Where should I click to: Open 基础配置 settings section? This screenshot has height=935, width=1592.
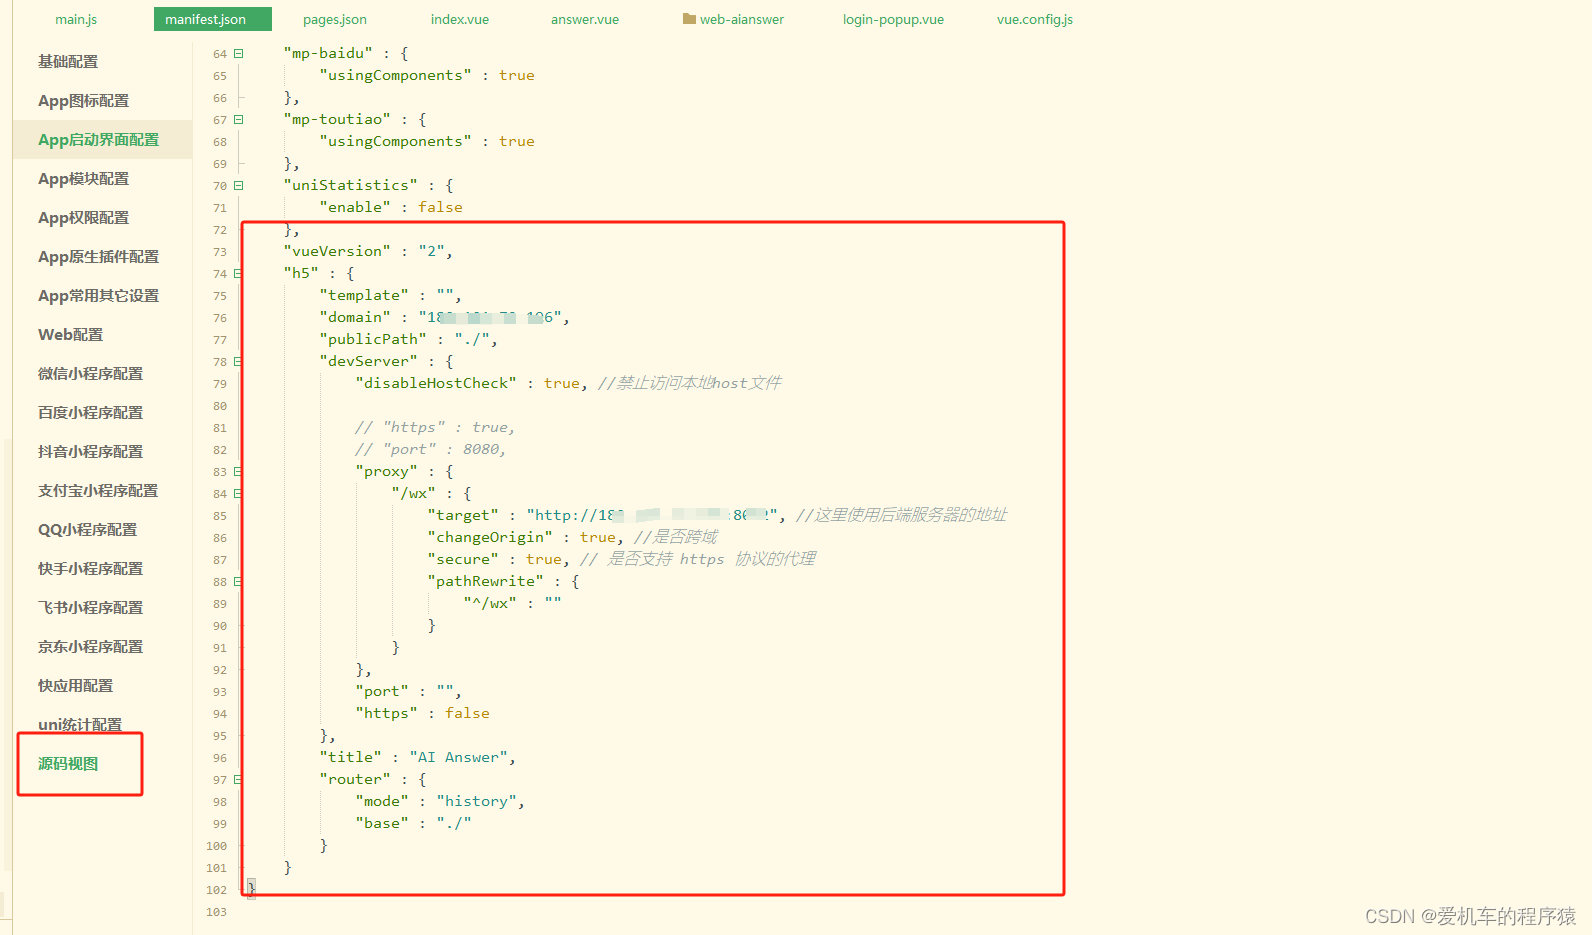[x=68, y=61]
